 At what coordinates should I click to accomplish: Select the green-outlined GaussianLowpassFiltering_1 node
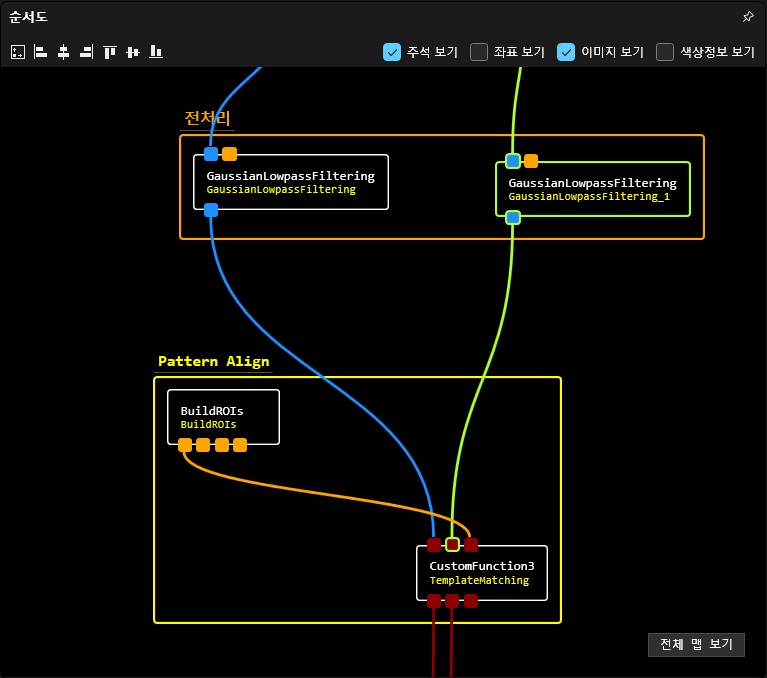592,189
